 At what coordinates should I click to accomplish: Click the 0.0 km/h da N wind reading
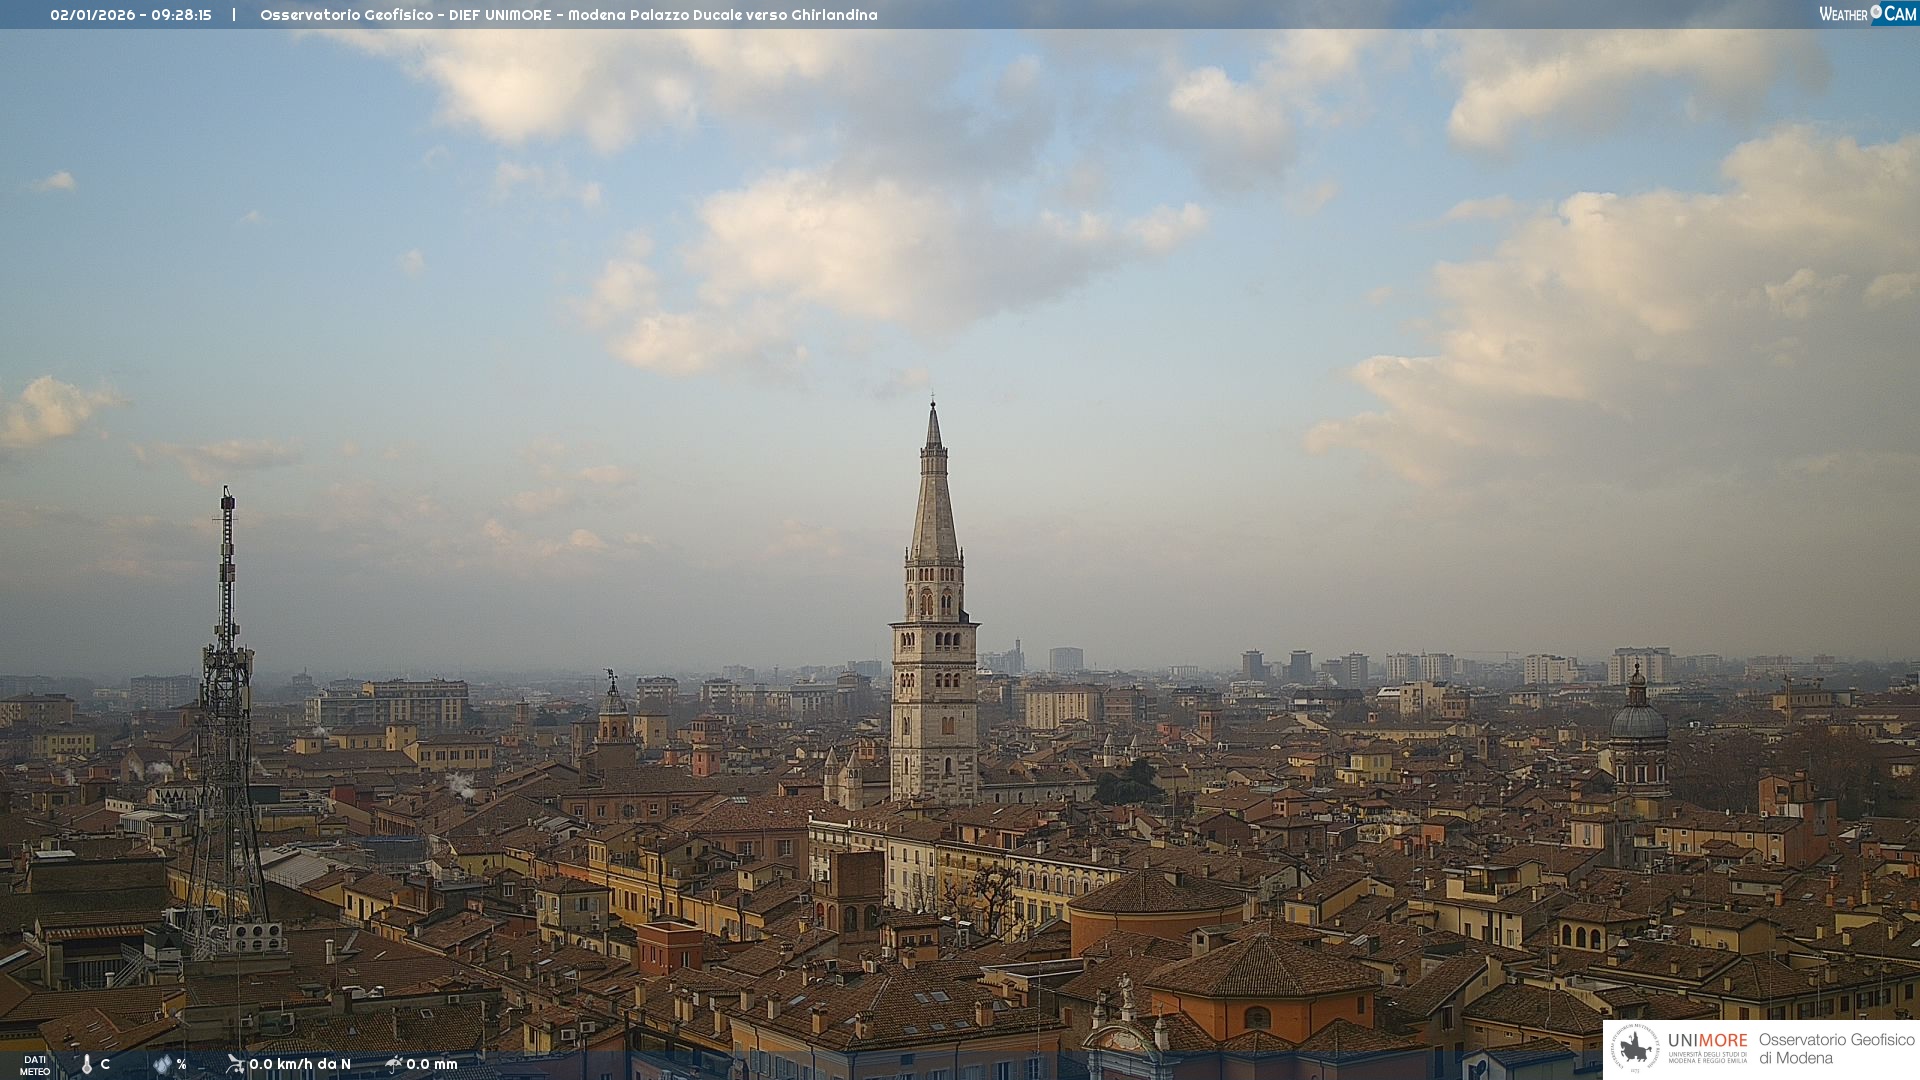click(x=300, y=1064)
